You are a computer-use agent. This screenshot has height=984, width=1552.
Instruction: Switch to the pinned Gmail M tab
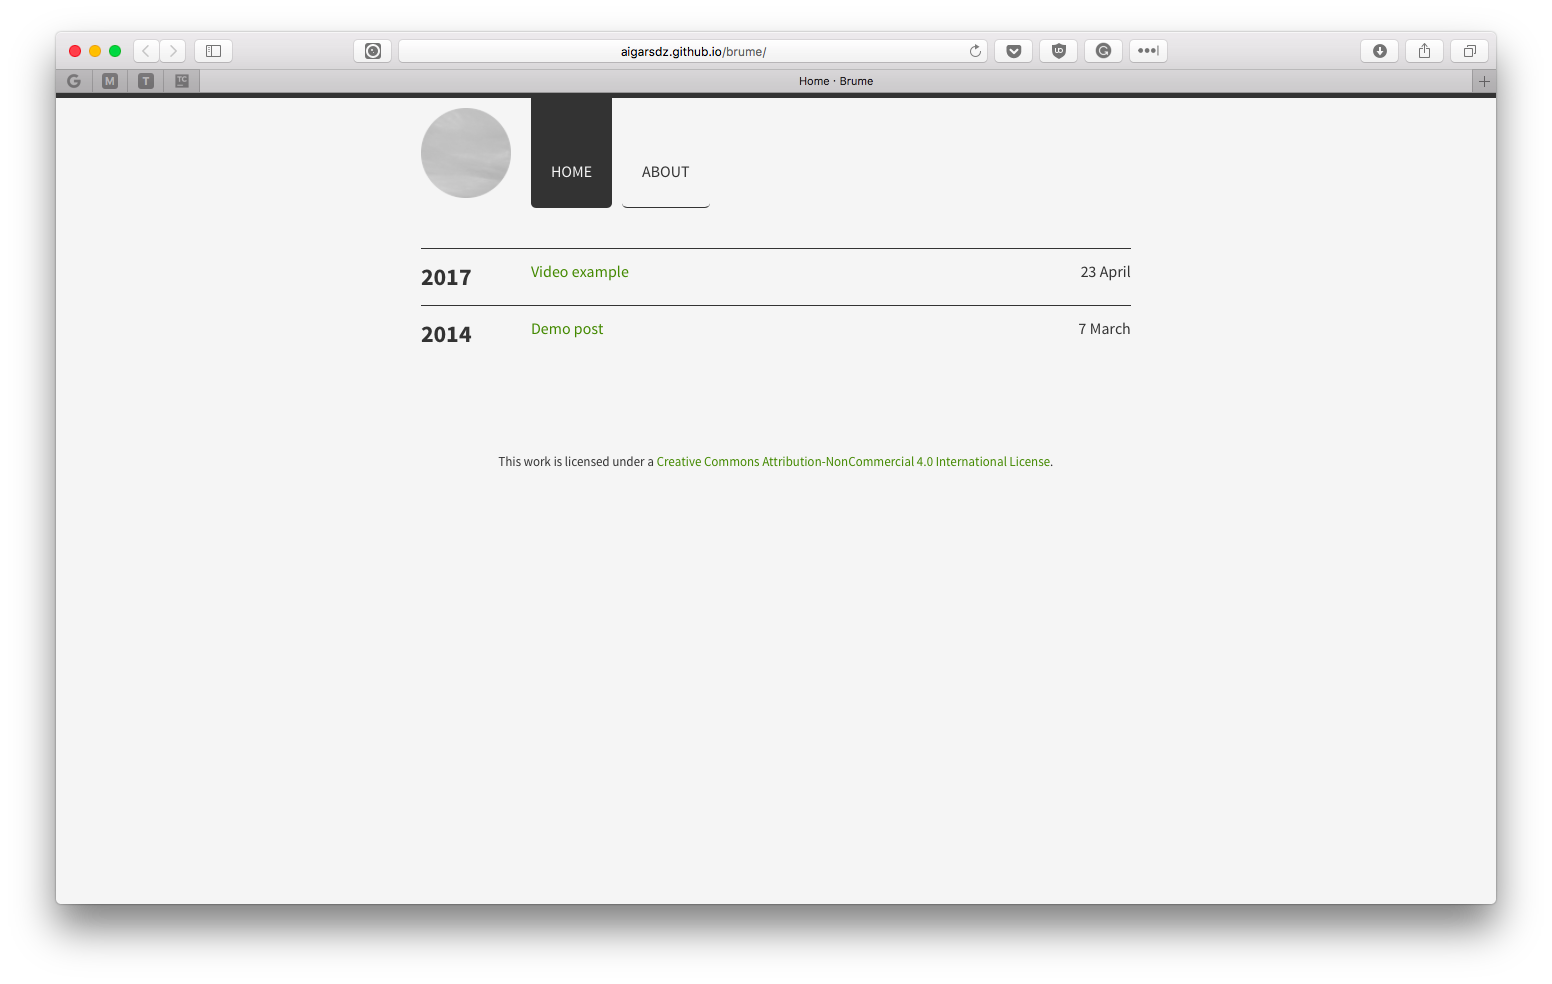pyautogui.click(x=110, y=81)
